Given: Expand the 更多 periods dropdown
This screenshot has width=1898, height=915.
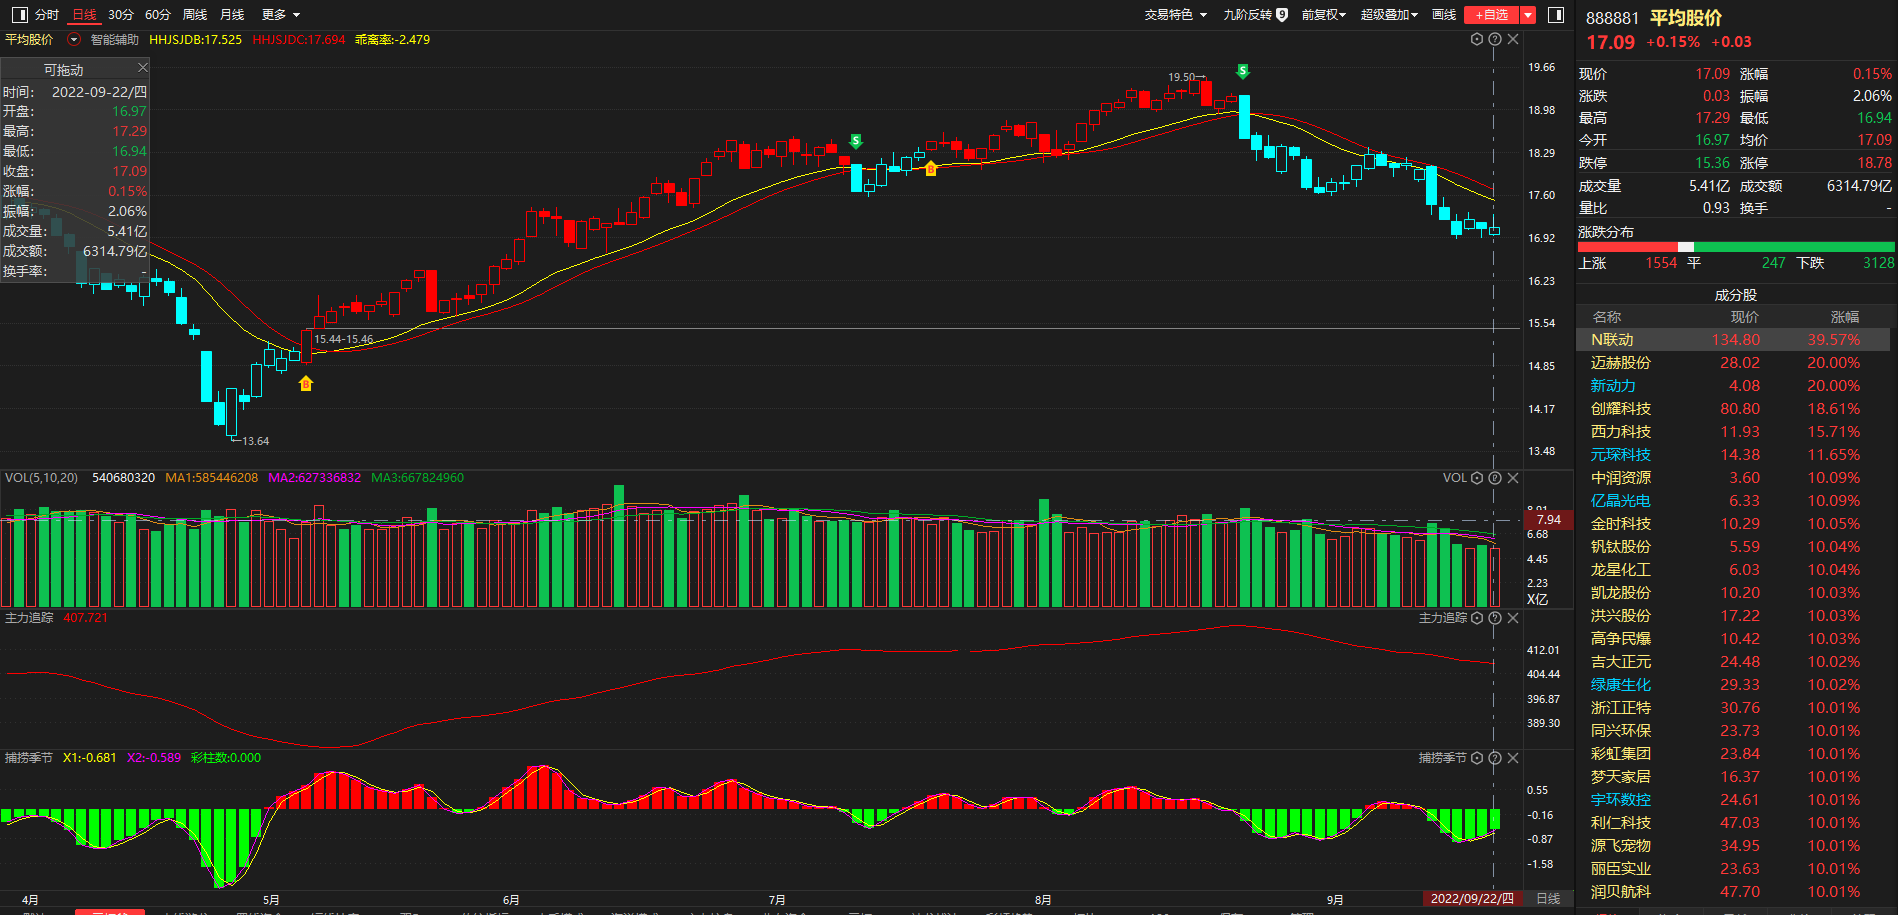Looking at the screenshot, I should click(281, 15).
